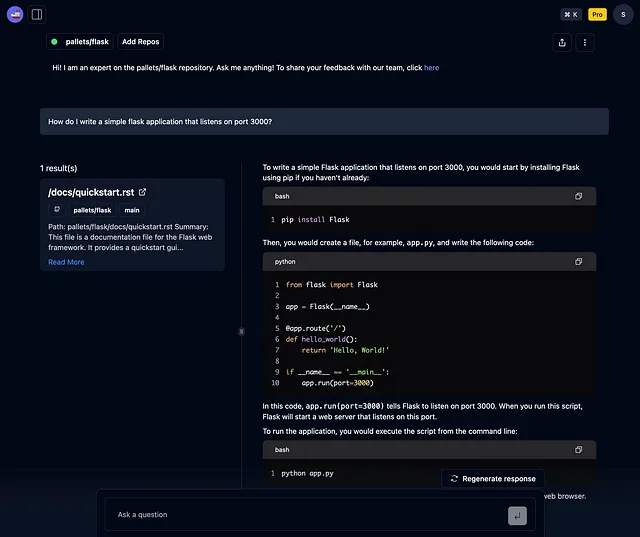Click the user question about port 3000
Viewport: 640px width, 537px height.
(x=324, y=122)
